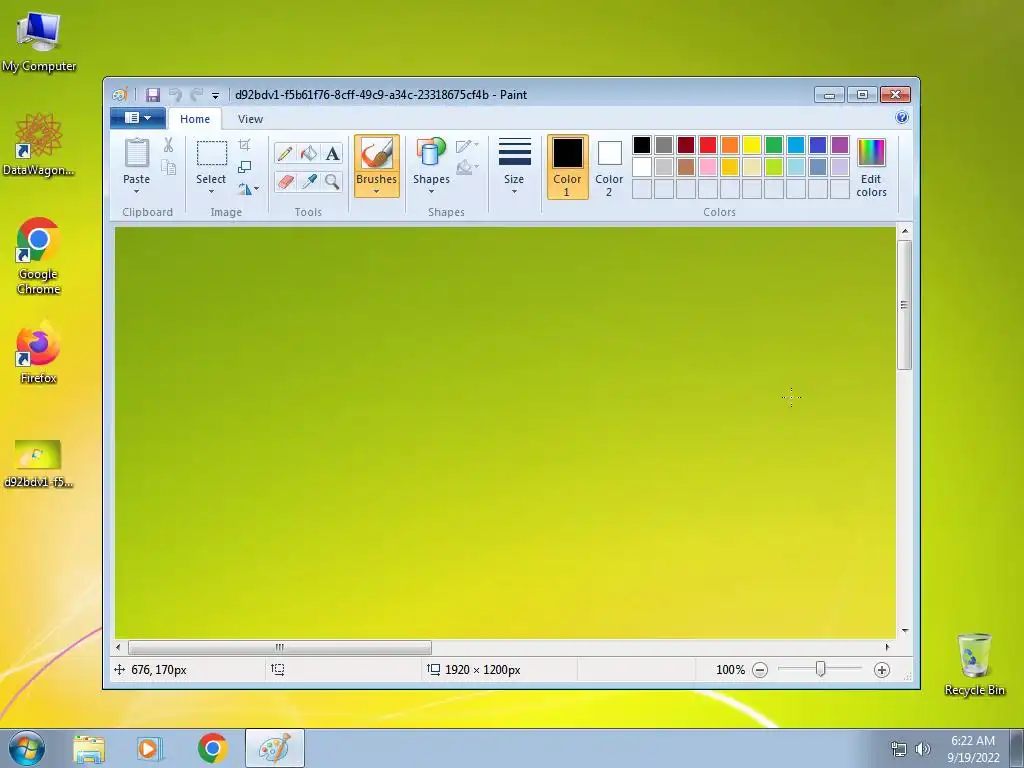The image size is (1024, 768).
Task: Select the My Computer desktop icon
Action: click(39, 42)
